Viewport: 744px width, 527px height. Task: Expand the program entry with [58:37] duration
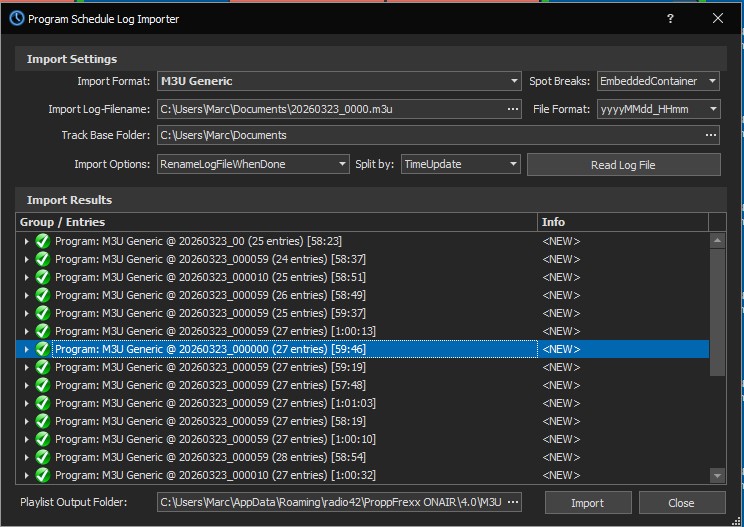26,259
